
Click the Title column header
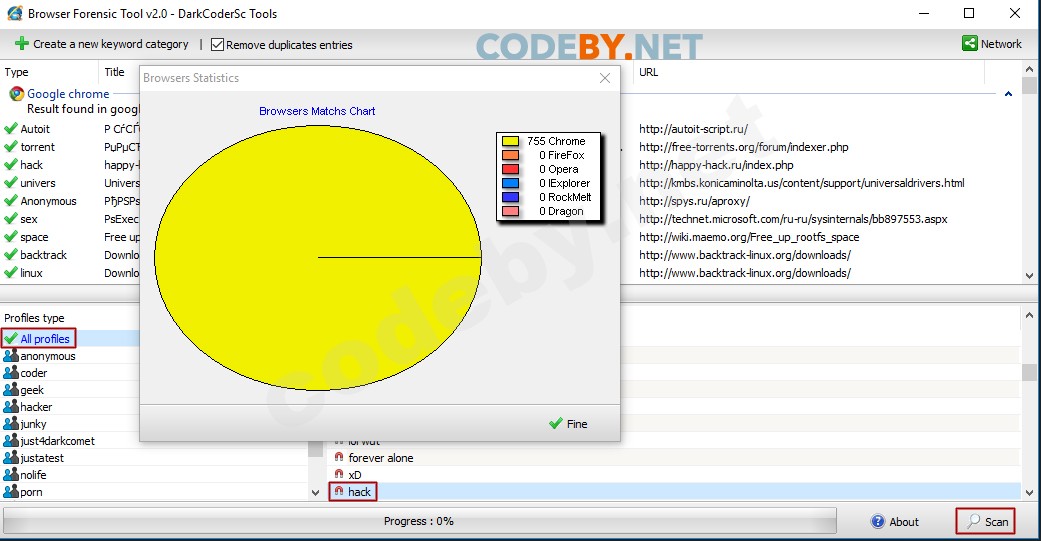point(114,72)
